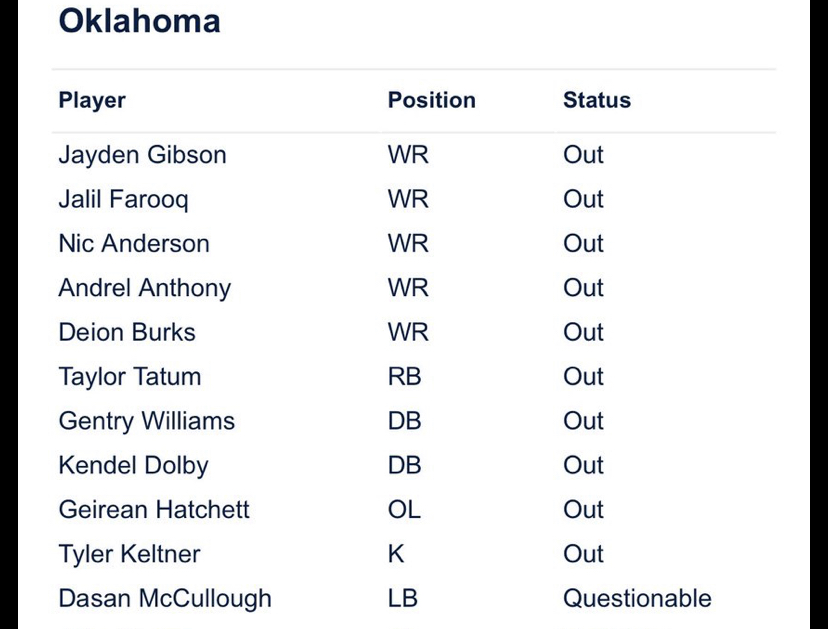Select the Status column header
Screen dimensions: 828x629
[597, 100]
